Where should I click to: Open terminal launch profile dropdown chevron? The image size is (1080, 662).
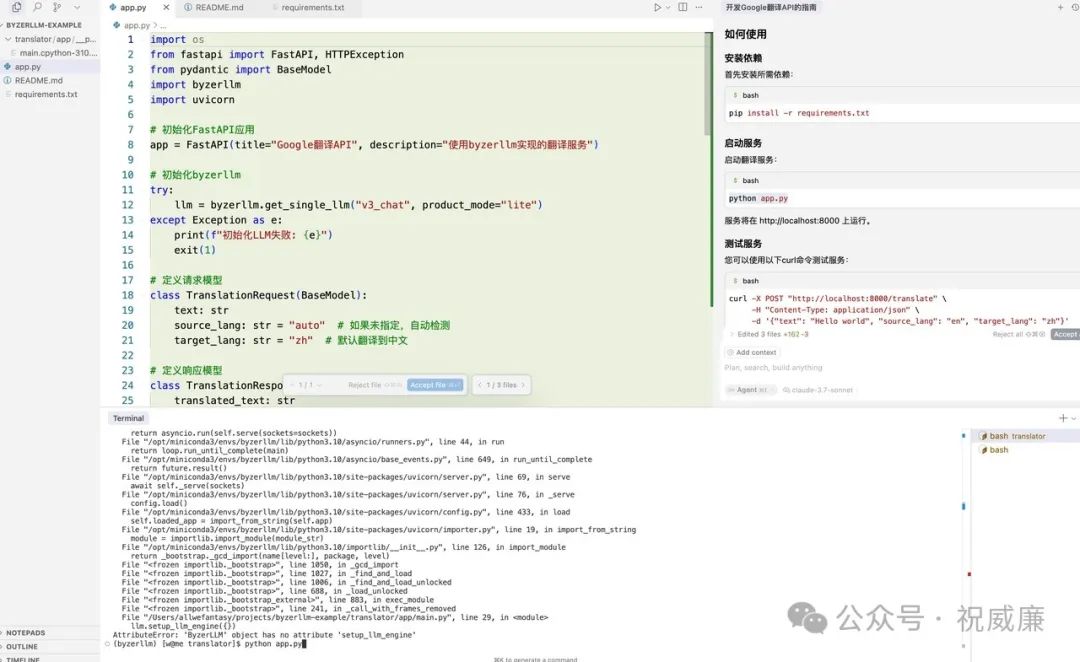(x=1074, y=418)
